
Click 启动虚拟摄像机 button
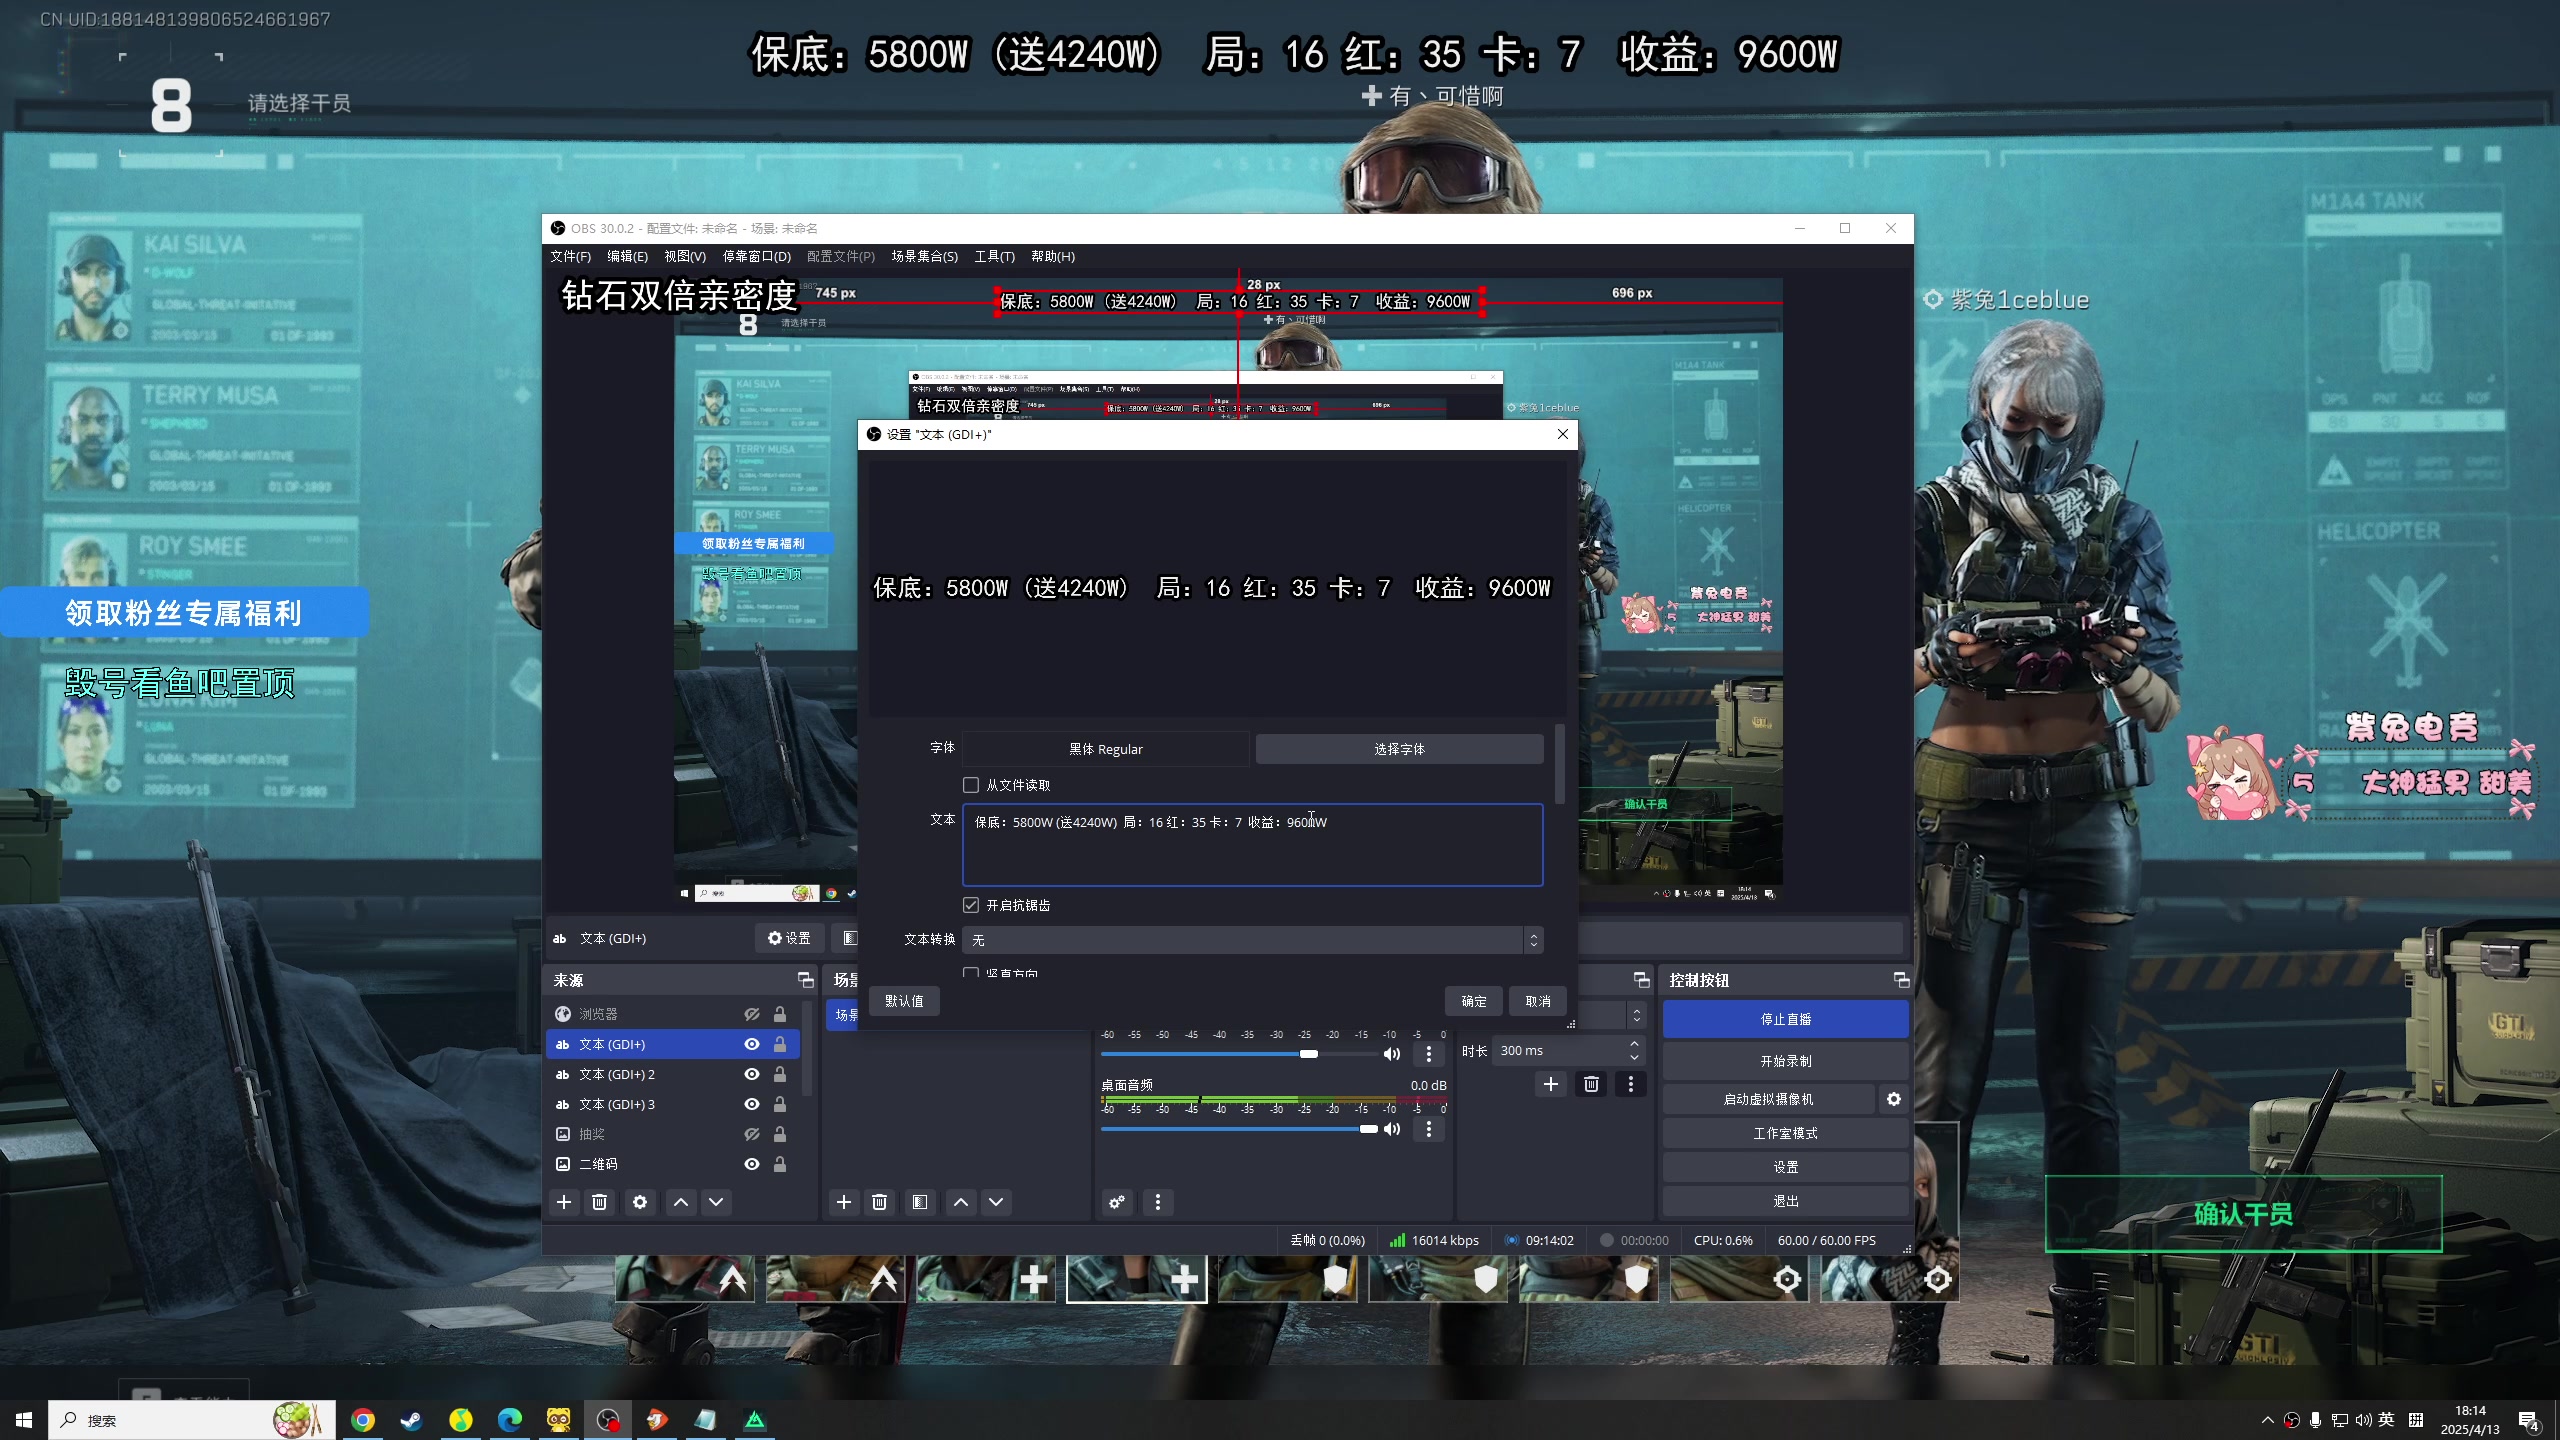[1768, 1099]
